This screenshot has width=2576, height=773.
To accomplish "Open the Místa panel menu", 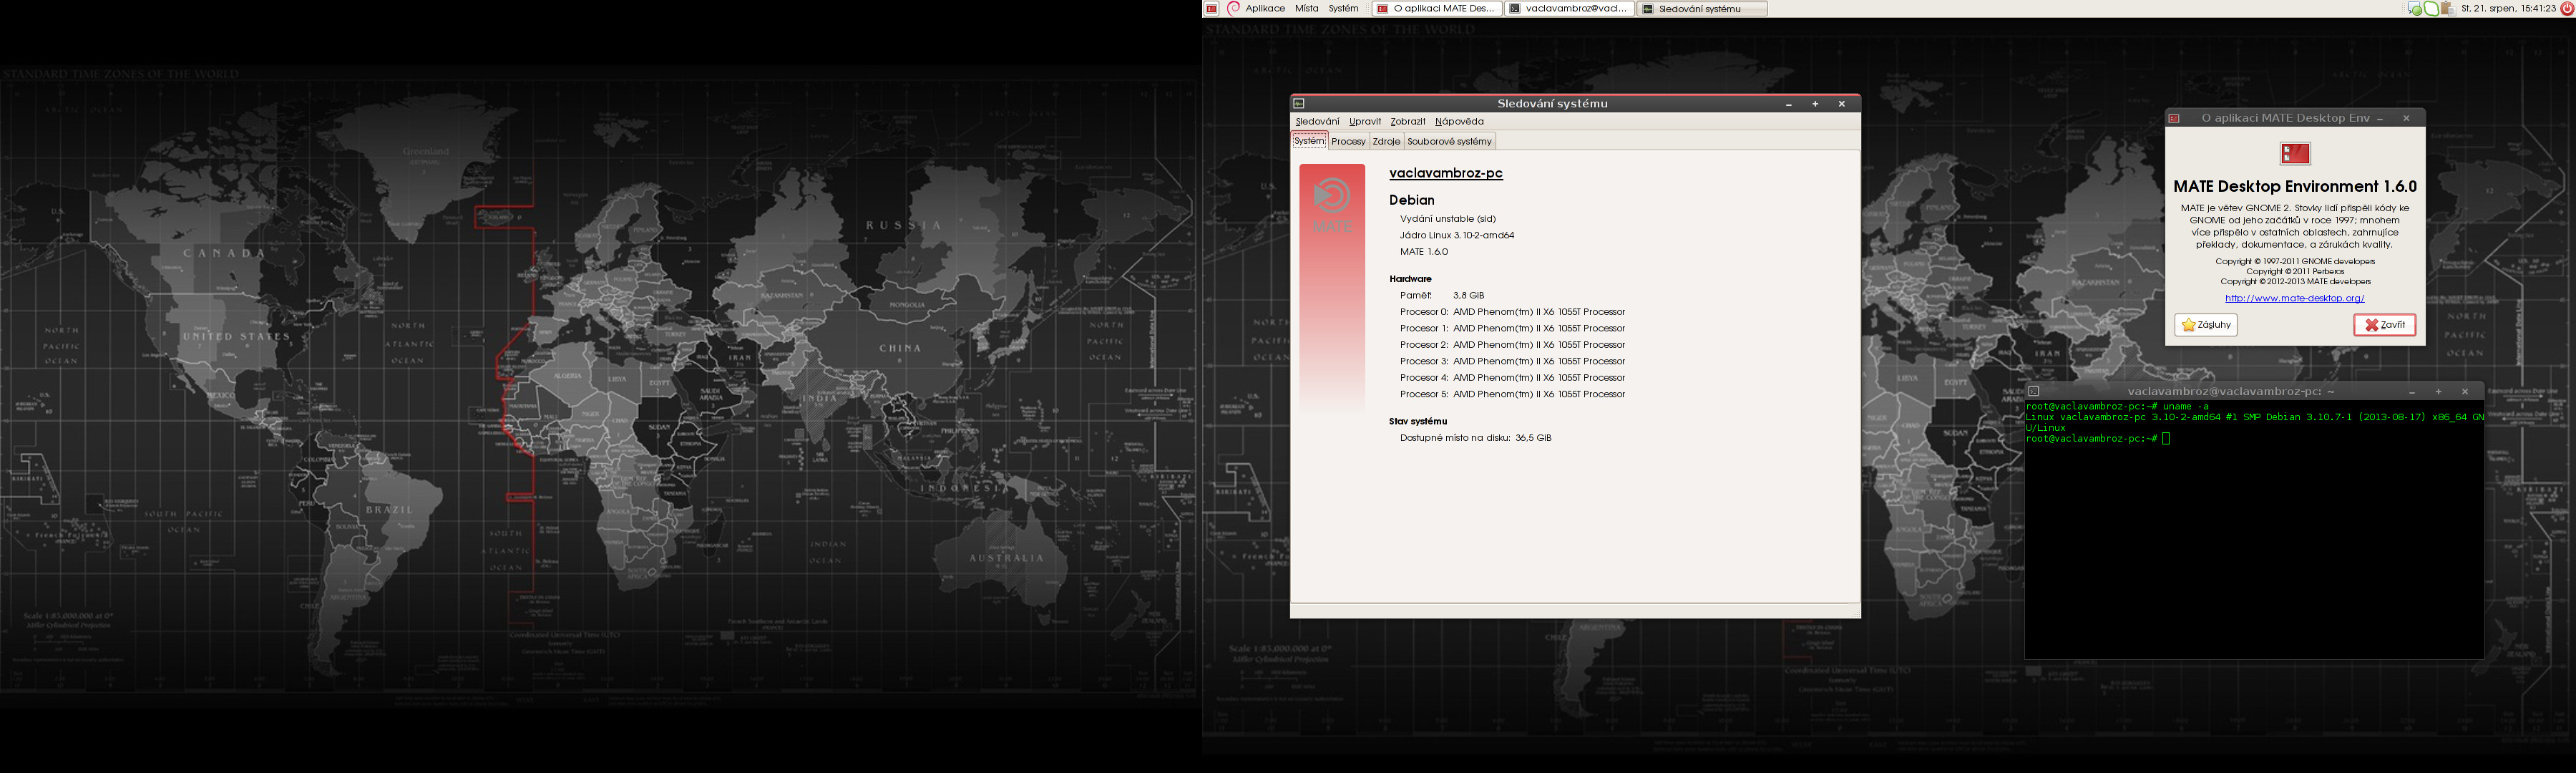I will point(1306,8).
